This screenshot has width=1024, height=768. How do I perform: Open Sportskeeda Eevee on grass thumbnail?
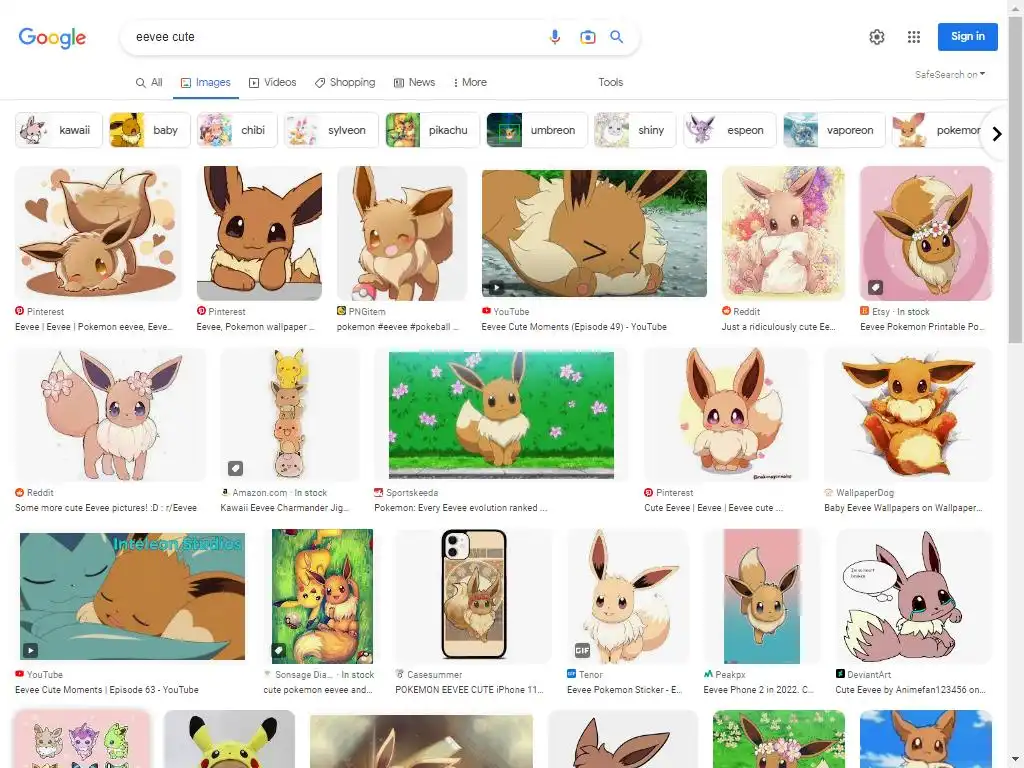pos(501,415)
